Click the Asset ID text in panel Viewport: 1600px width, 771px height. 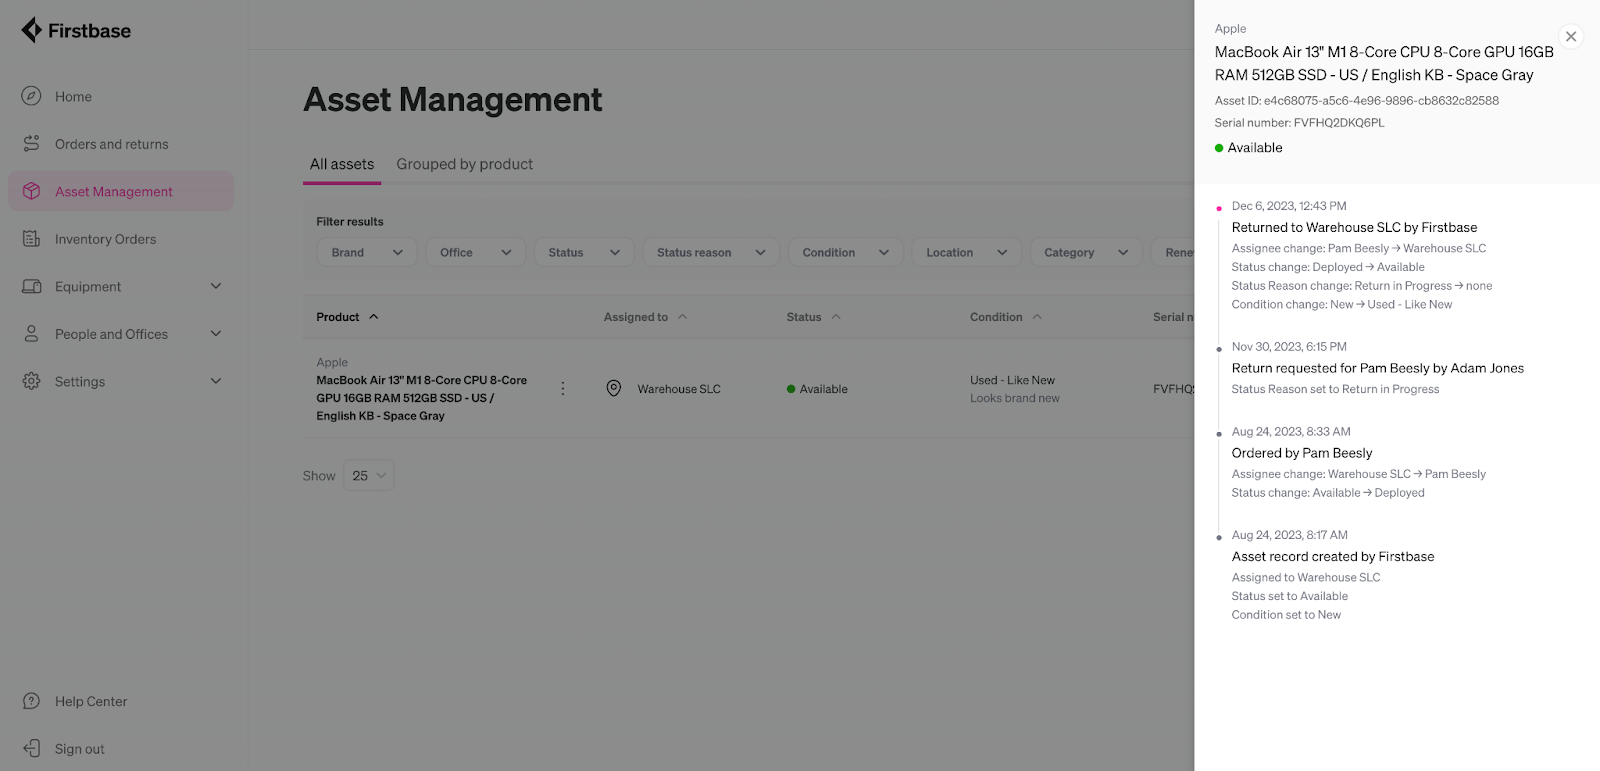point(1356,100)
